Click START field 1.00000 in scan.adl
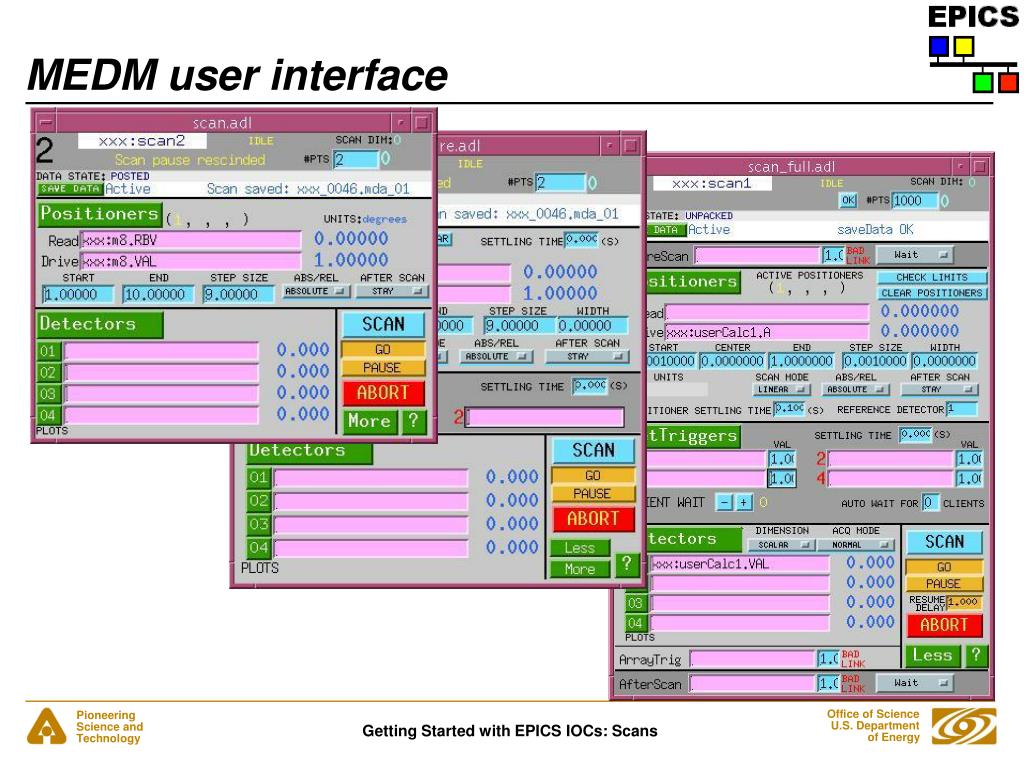 78,295
